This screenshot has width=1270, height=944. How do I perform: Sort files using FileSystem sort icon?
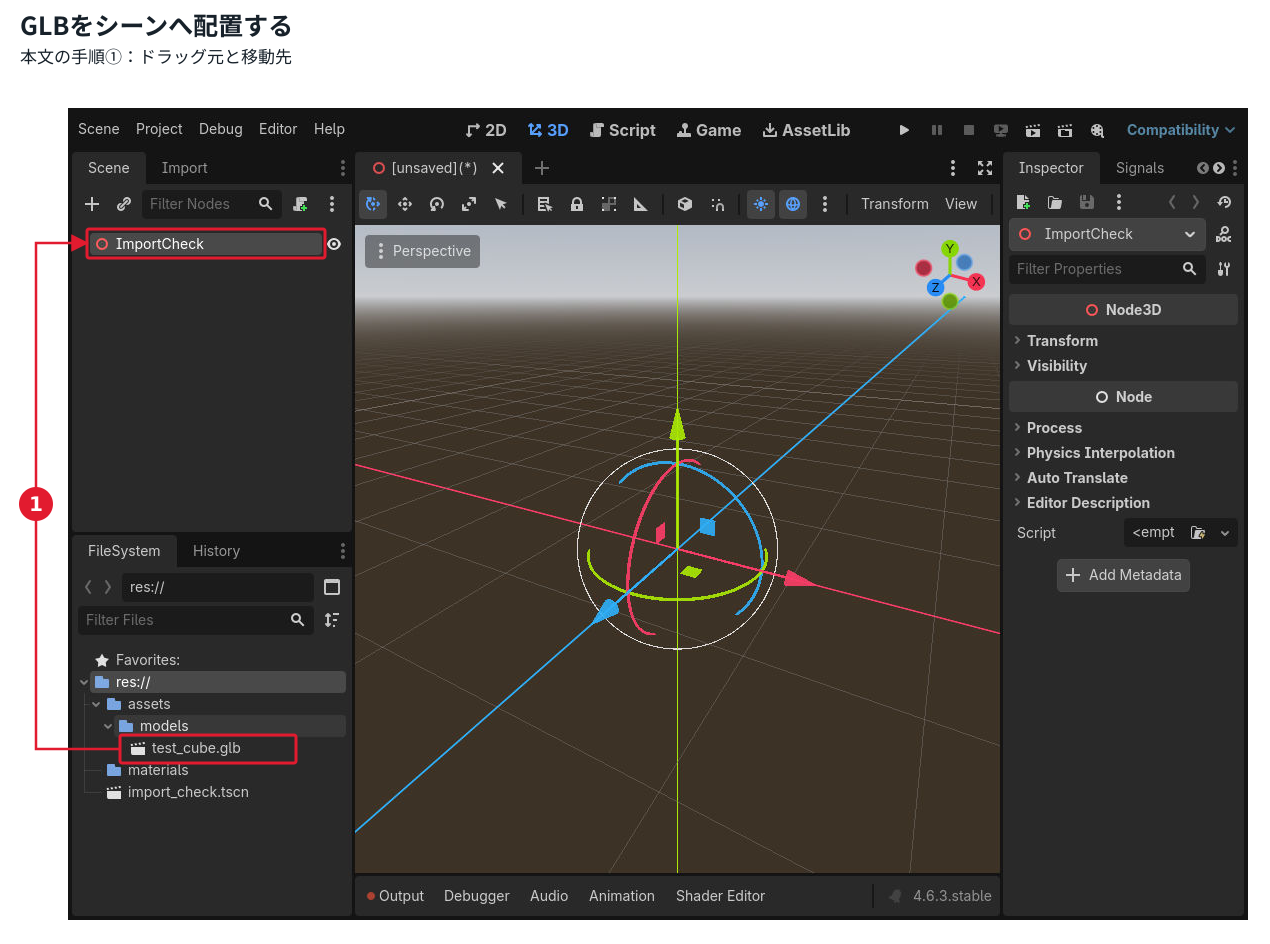coord(332,620)
